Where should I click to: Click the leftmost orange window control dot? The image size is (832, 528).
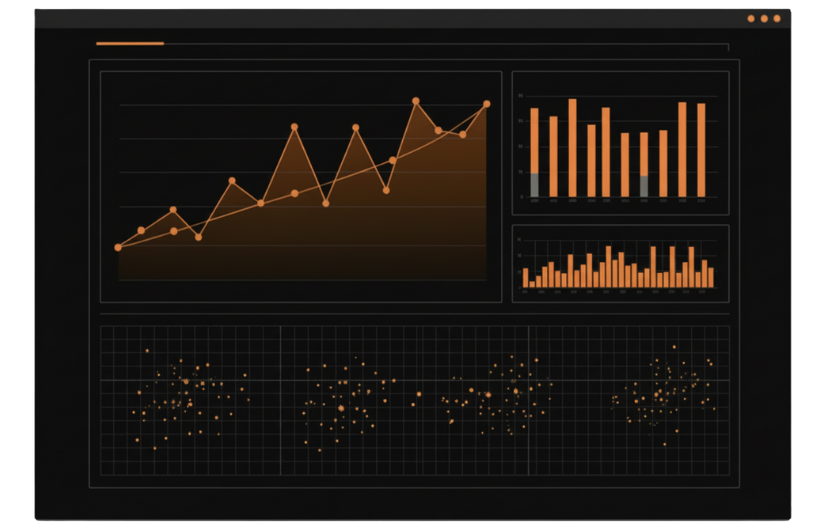point(751,18)
